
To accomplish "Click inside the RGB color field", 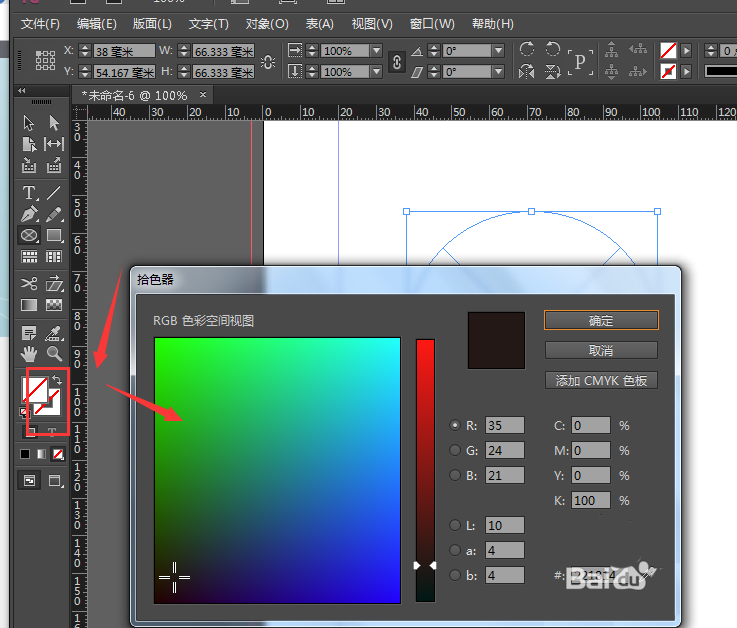I will (277, 470).
